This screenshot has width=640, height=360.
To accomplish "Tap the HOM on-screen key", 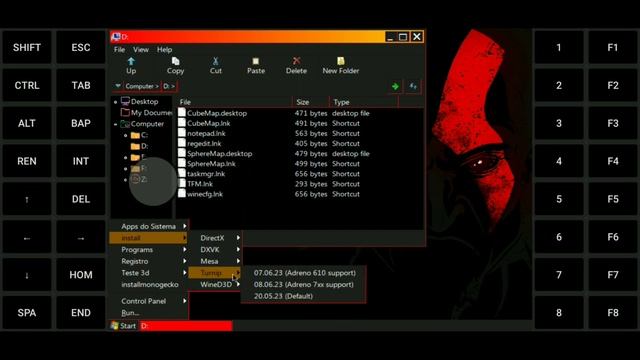I will pos(81,275).
